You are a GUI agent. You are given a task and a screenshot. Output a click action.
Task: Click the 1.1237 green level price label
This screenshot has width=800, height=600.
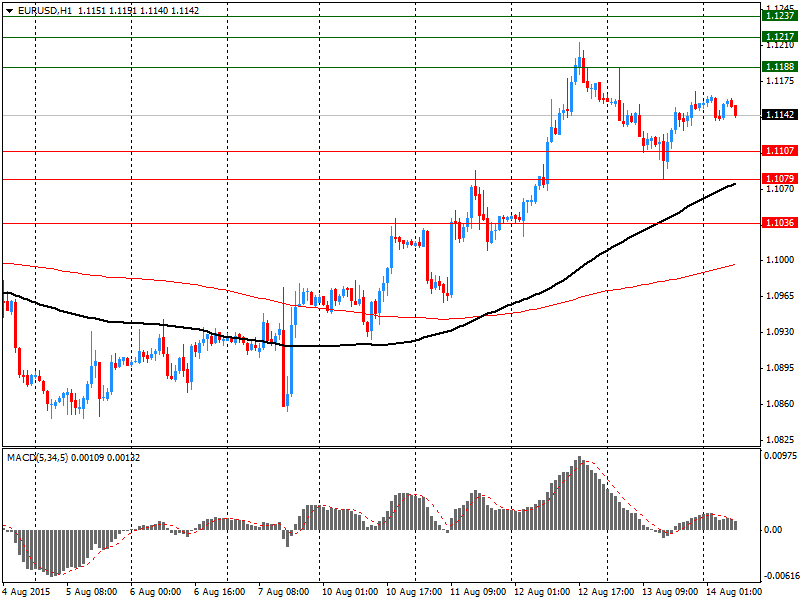coord(780,16)
